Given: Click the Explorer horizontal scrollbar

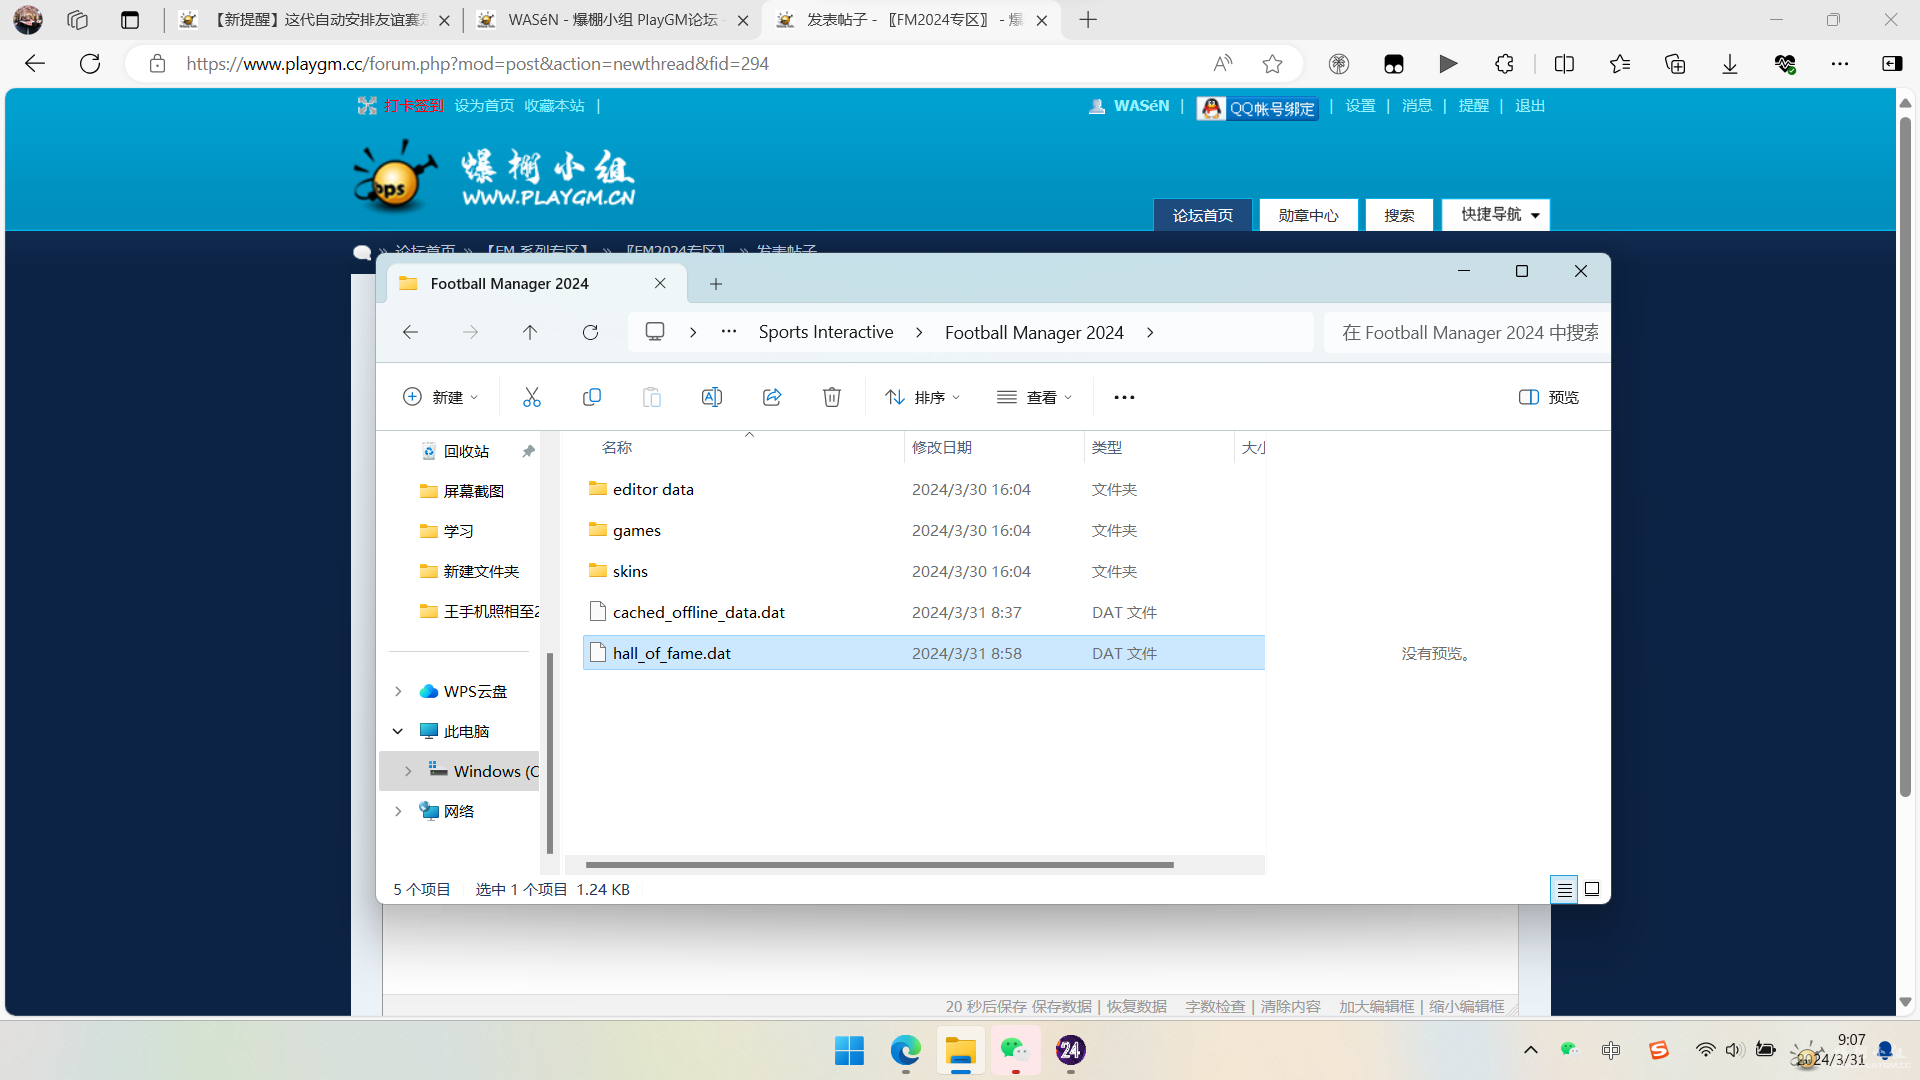Looking at the screenshot, I should [x=880, y=865].
